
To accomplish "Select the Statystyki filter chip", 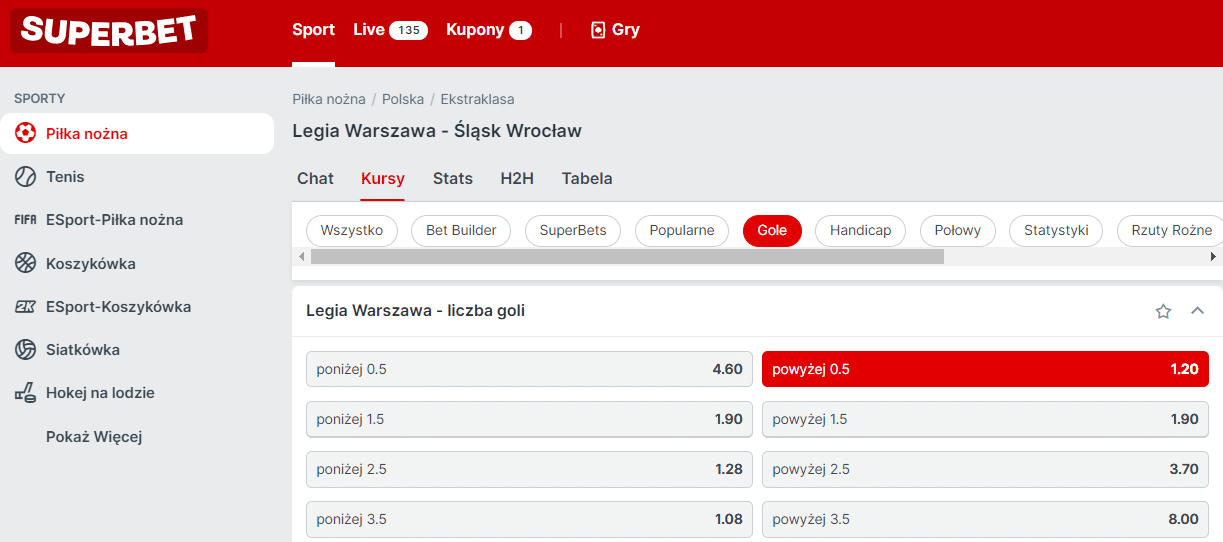I will click(1056, 230).
